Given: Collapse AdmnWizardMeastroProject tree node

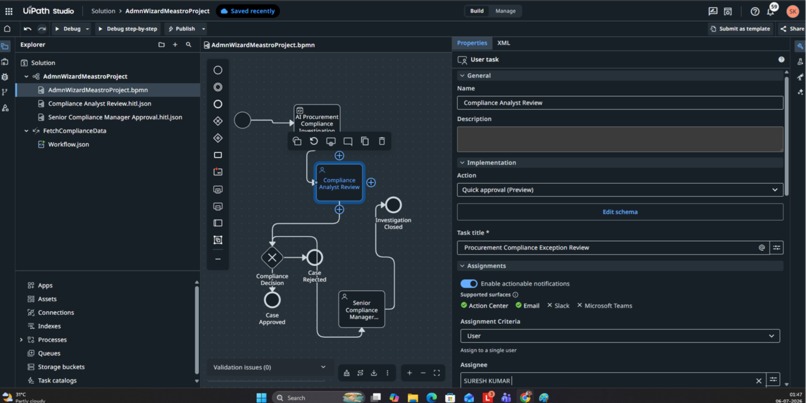Looking at the screenshot, I should (x=26, y=77).
